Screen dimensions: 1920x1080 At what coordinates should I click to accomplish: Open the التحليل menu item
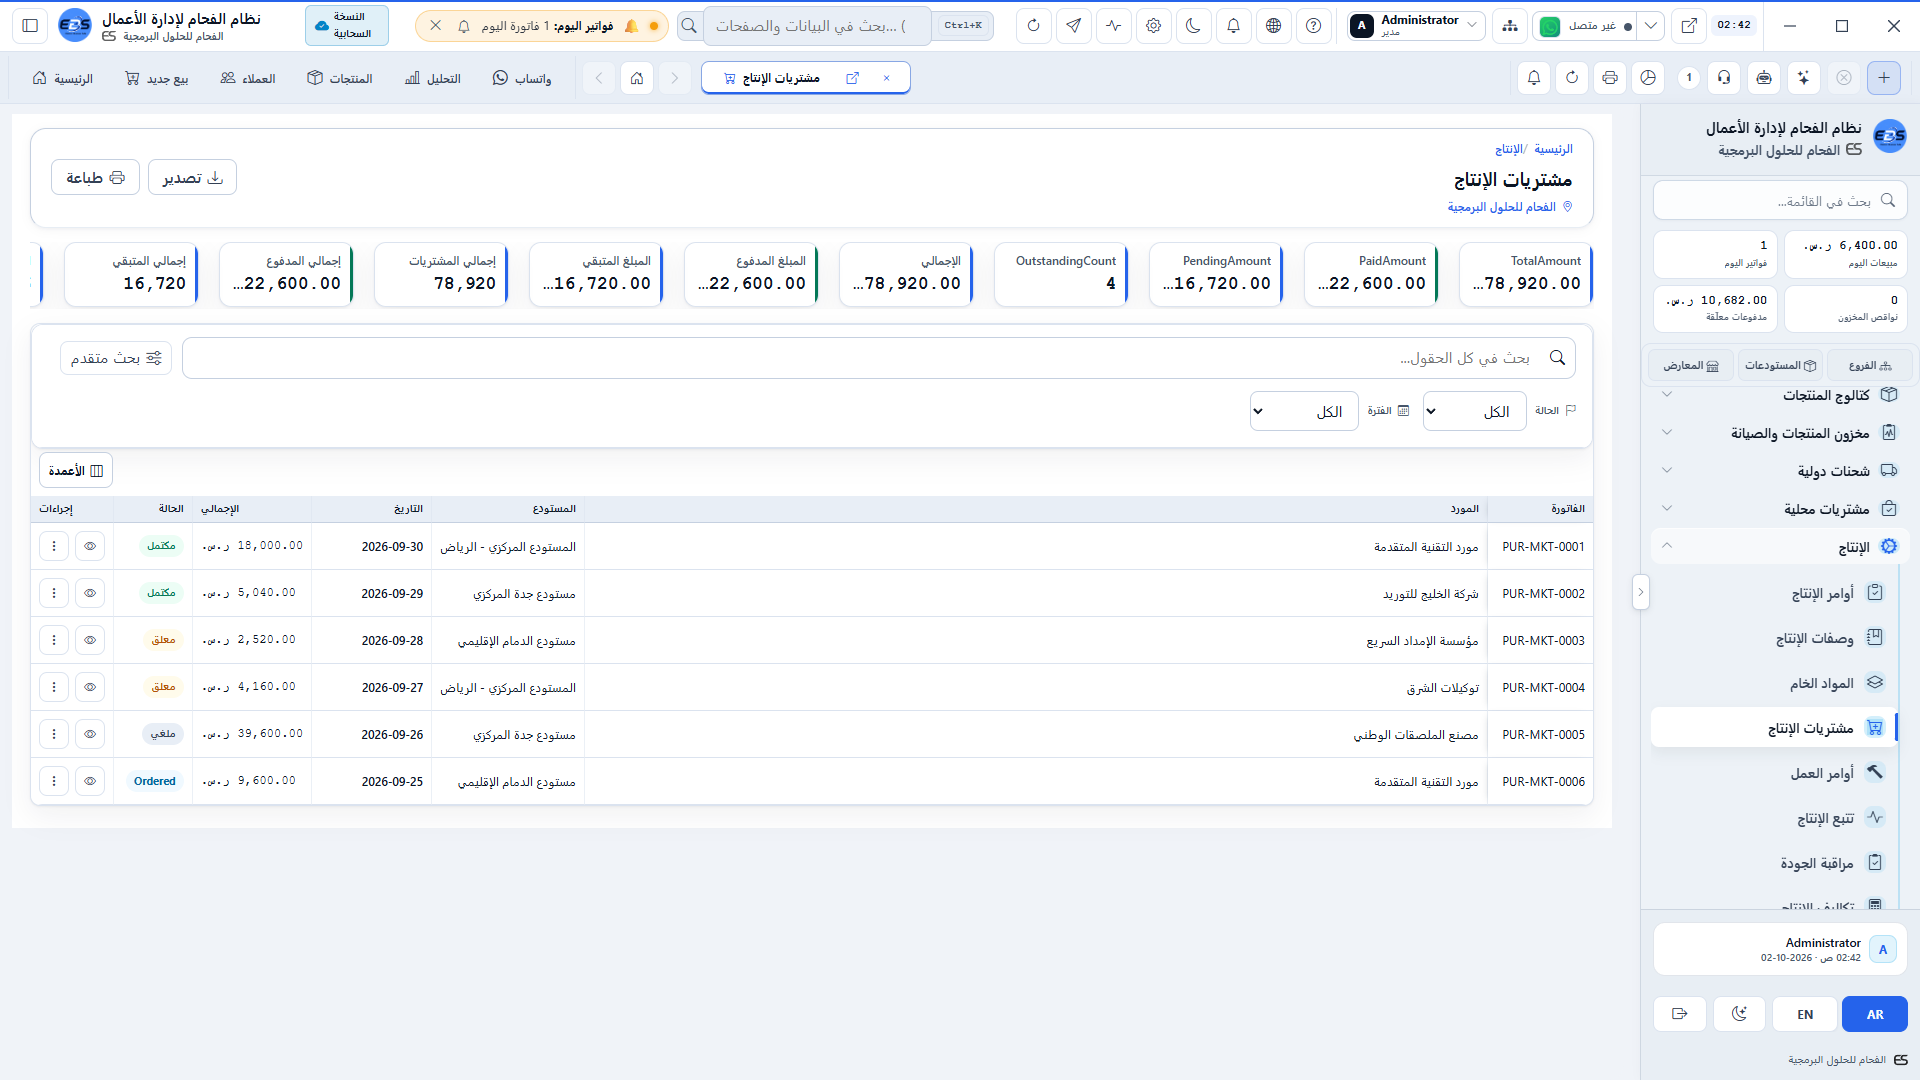pyautogui.click(x=433, y=78)
